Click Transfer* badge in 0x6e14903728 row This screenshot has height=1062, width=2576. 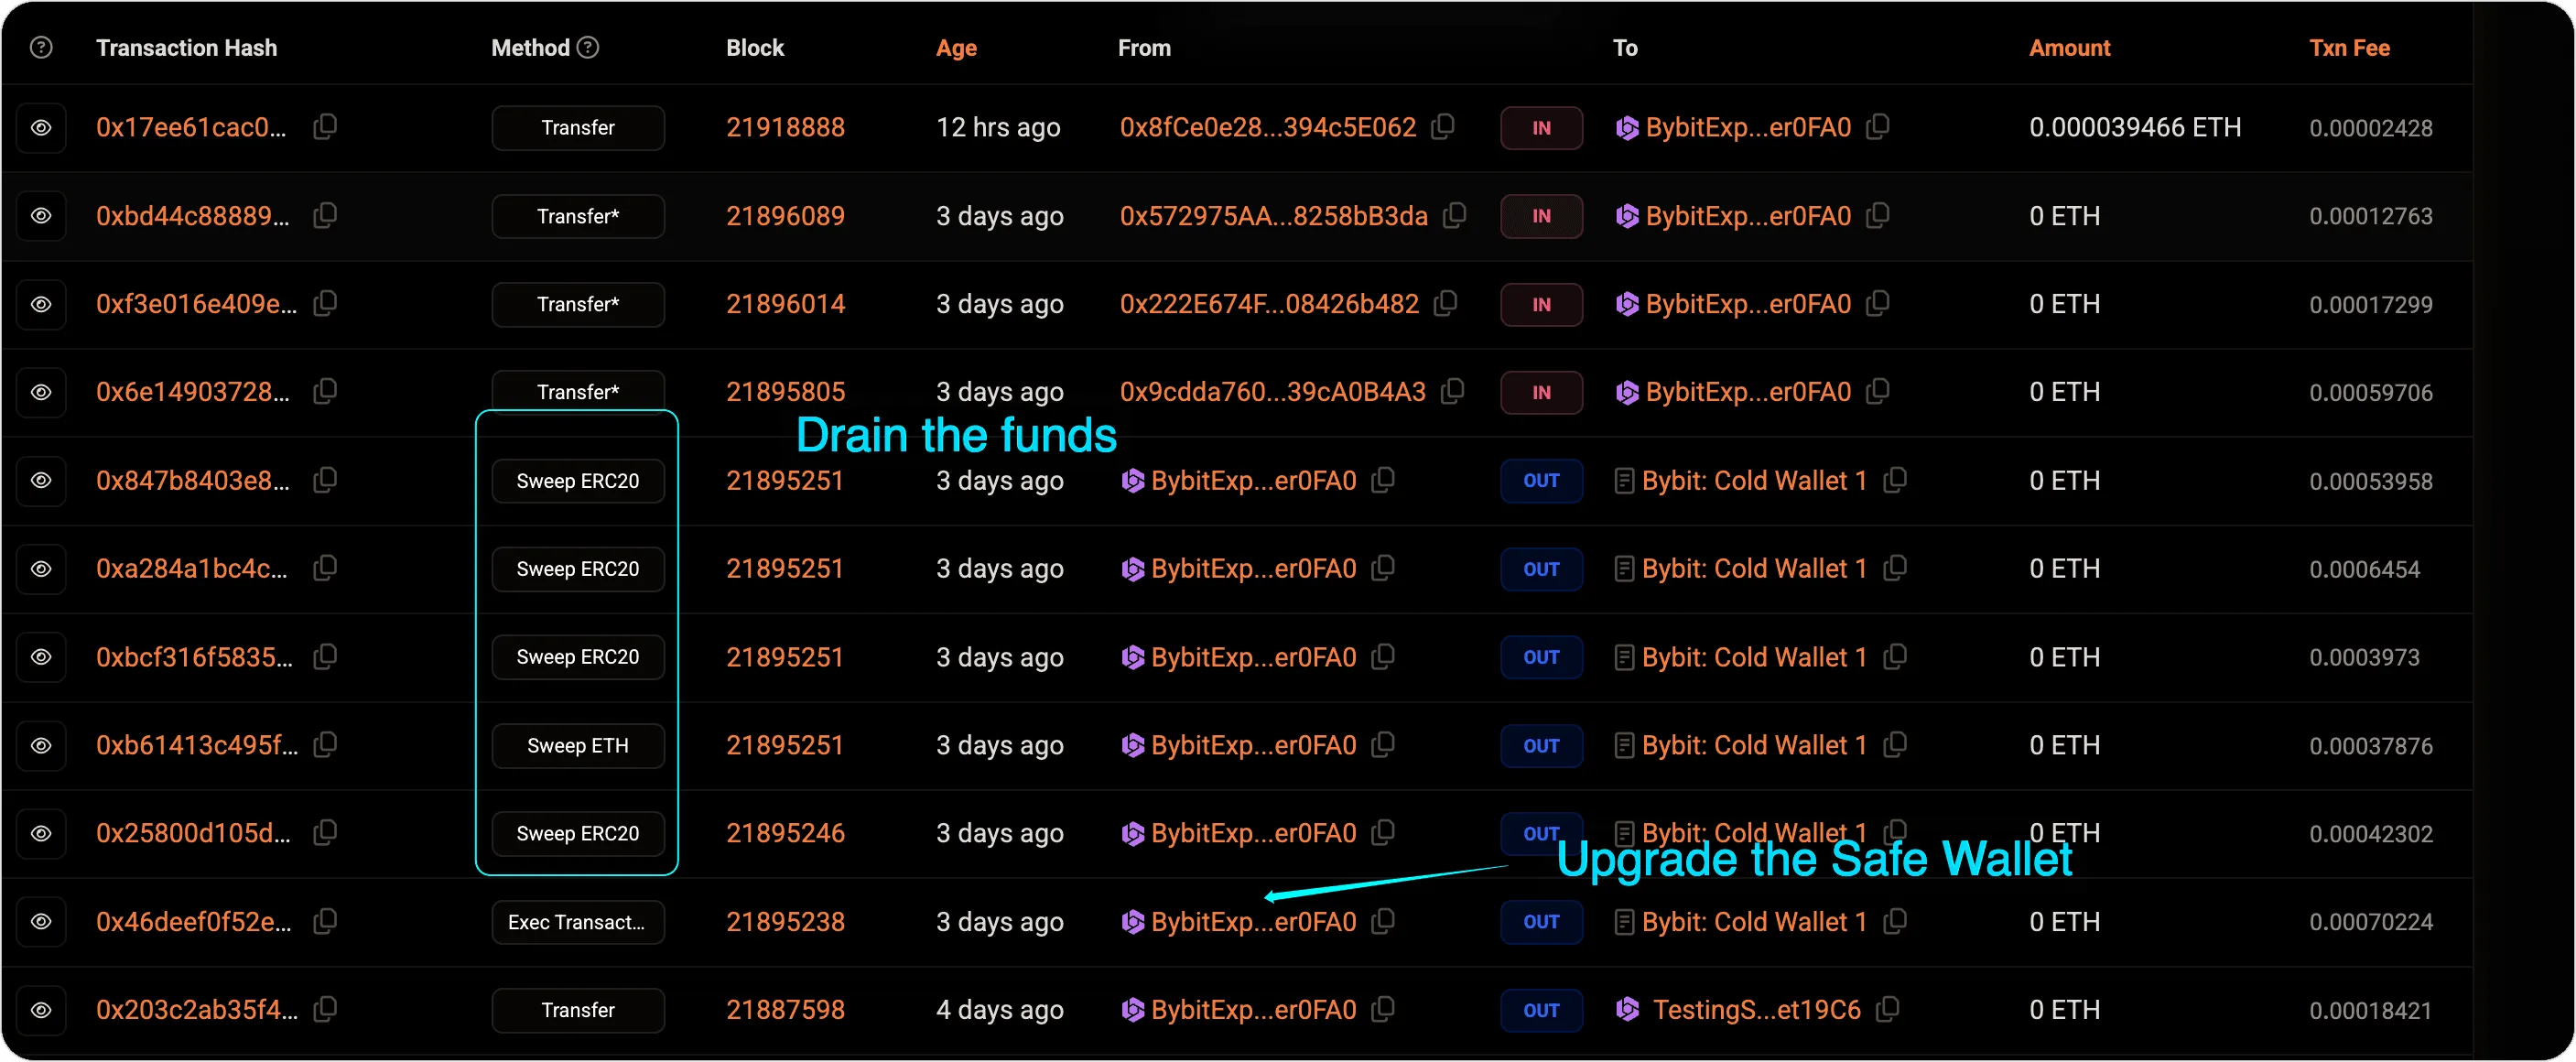pyautogui.click(x=578, y=392)
